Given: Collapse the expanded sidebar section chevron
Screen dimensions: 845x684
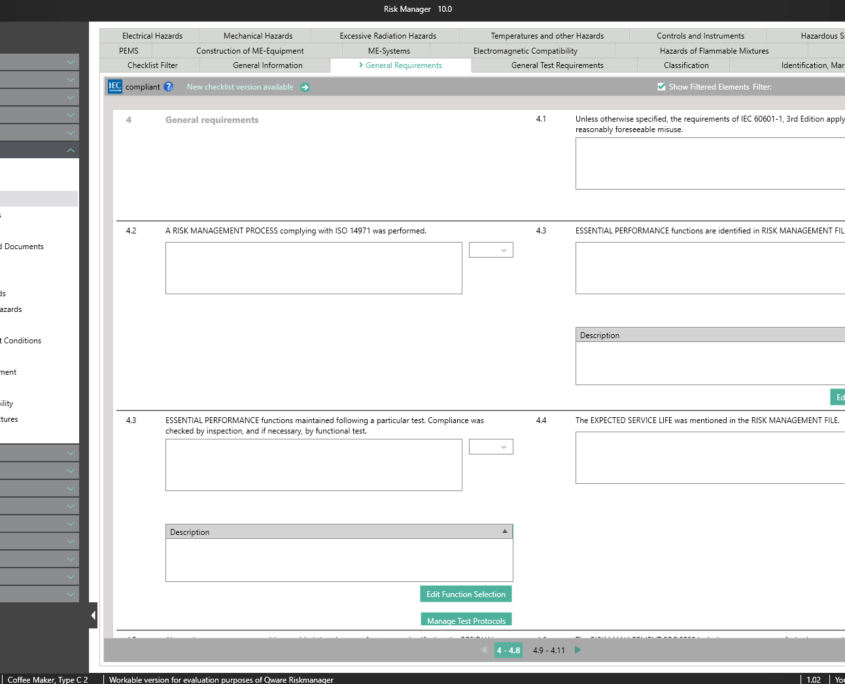Looking at the screenshot, I should click(x=70, y=149).
